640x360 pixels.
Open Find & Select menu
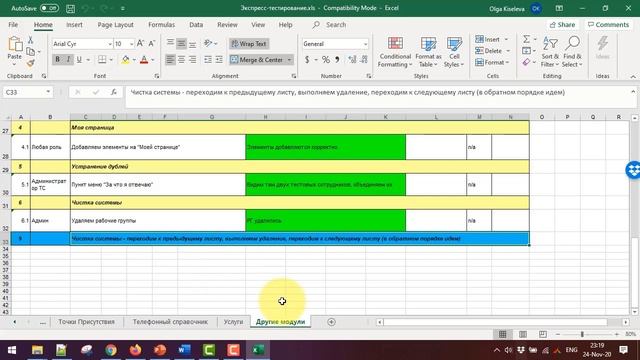tap(572, 52)
